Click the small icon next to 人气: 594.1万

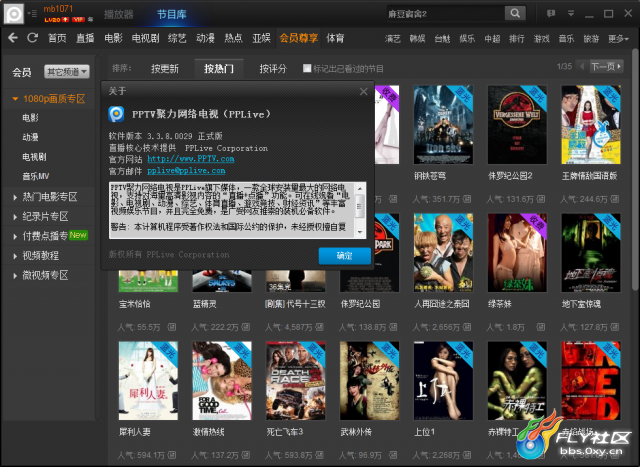pos(171,455)
